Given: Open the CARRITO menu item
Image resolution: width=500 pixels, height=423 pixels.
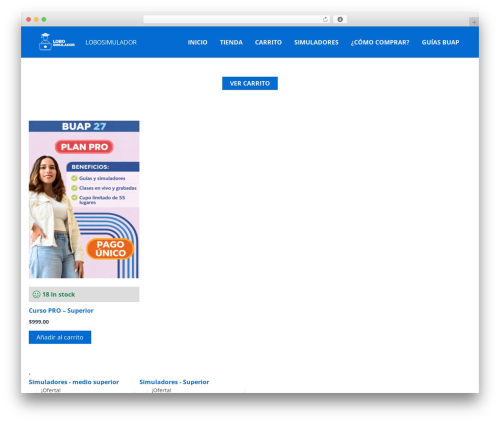Looking at the screenshot, I should point(268,42).
